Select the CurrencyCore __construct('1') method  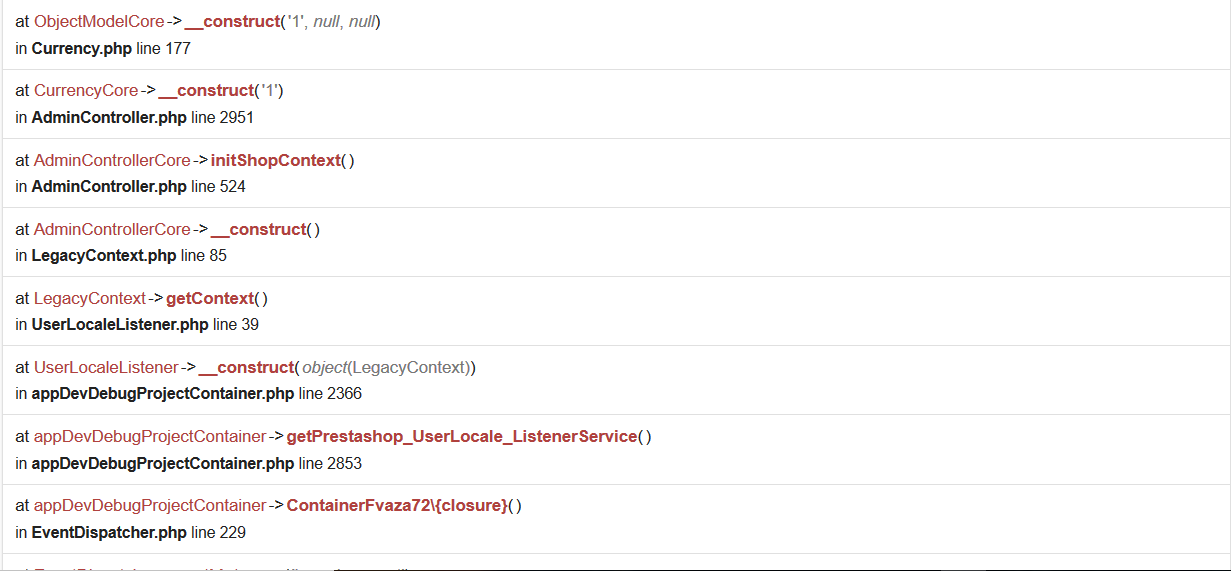tap(207, 90)
